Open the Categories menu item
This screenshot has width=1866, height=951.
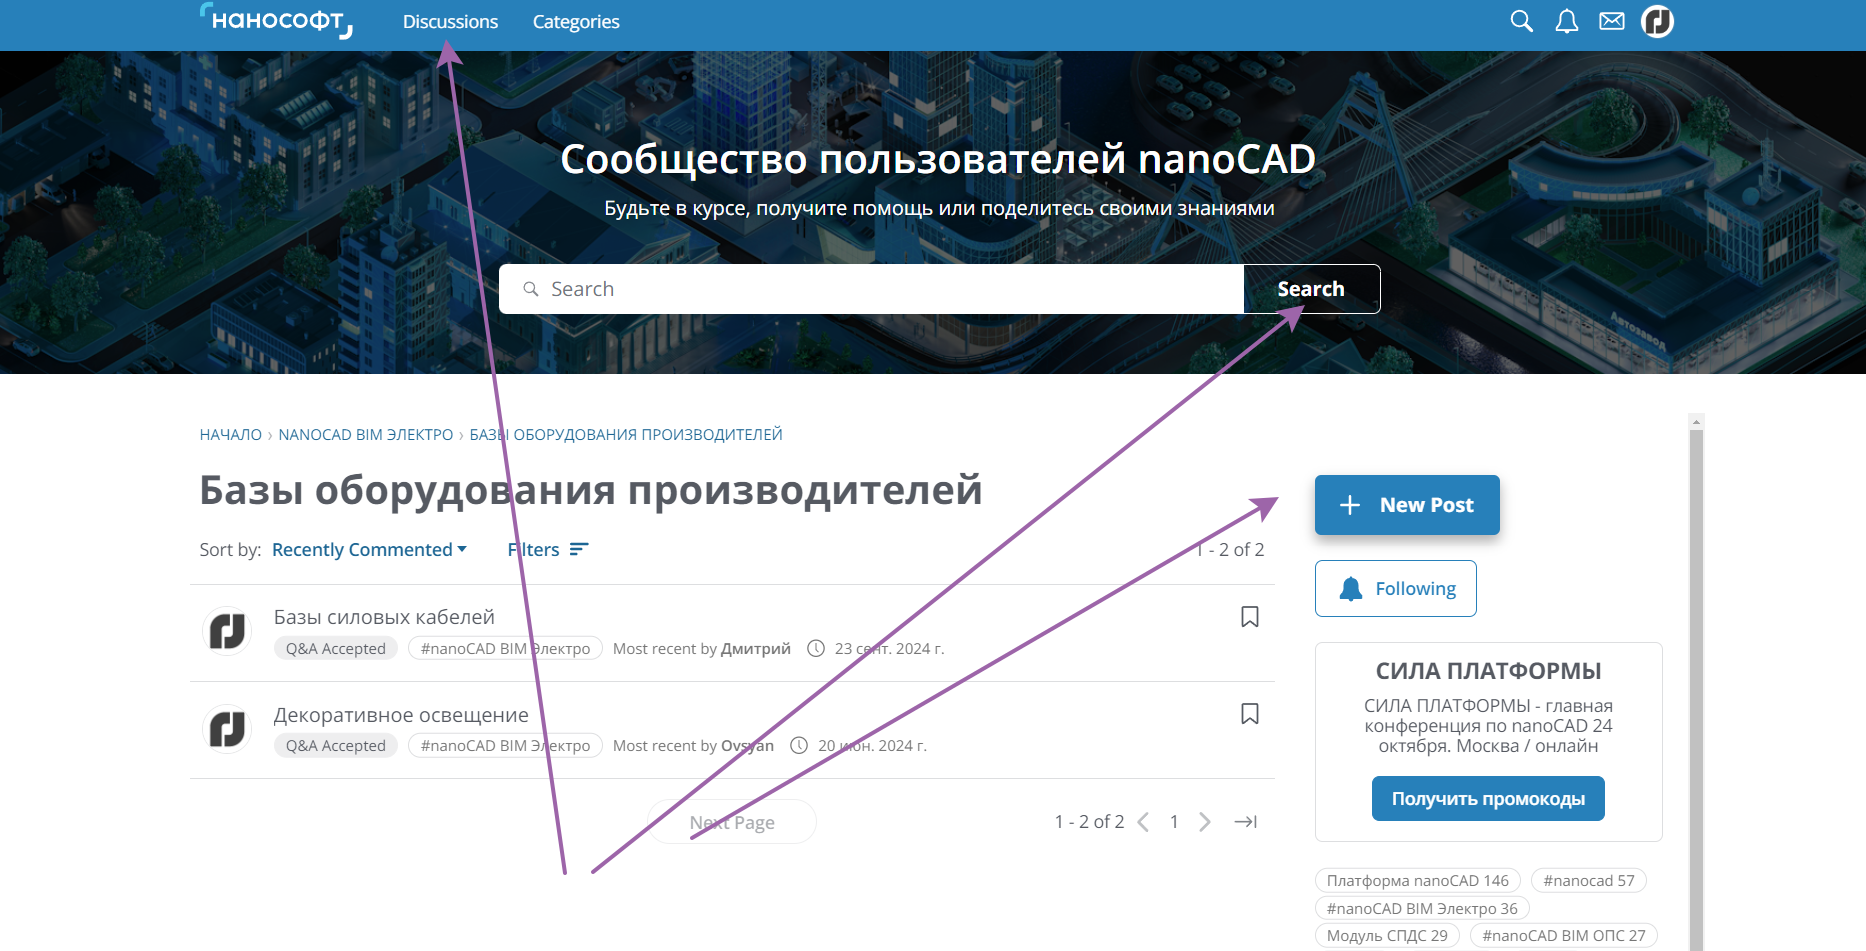point(576,22)
